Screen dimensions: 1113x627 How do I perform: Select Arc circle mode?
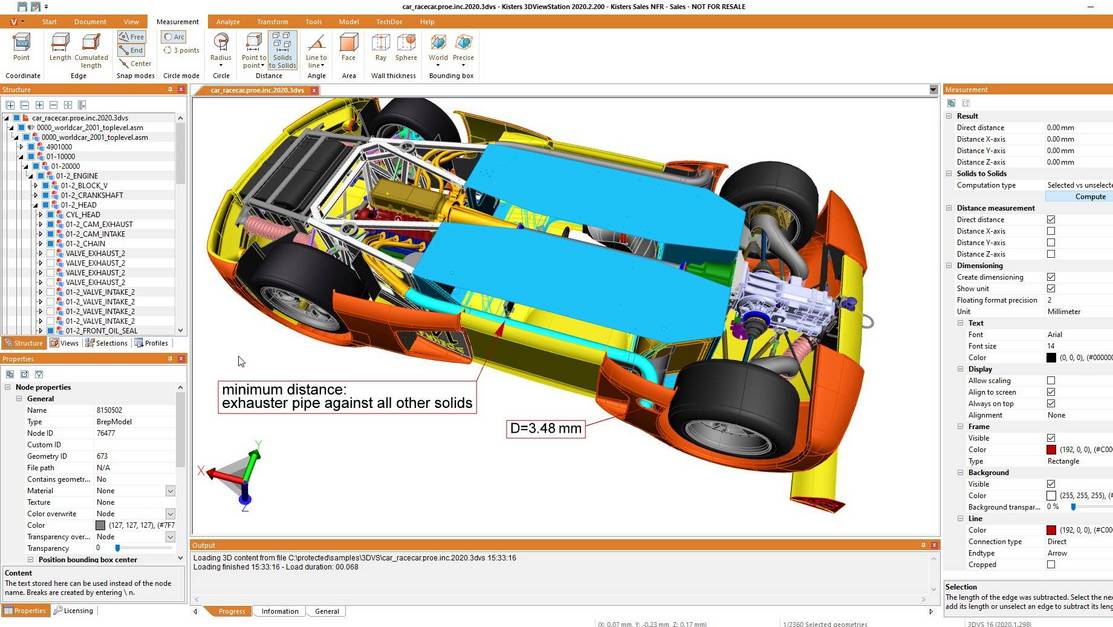(x=174, y=37)
